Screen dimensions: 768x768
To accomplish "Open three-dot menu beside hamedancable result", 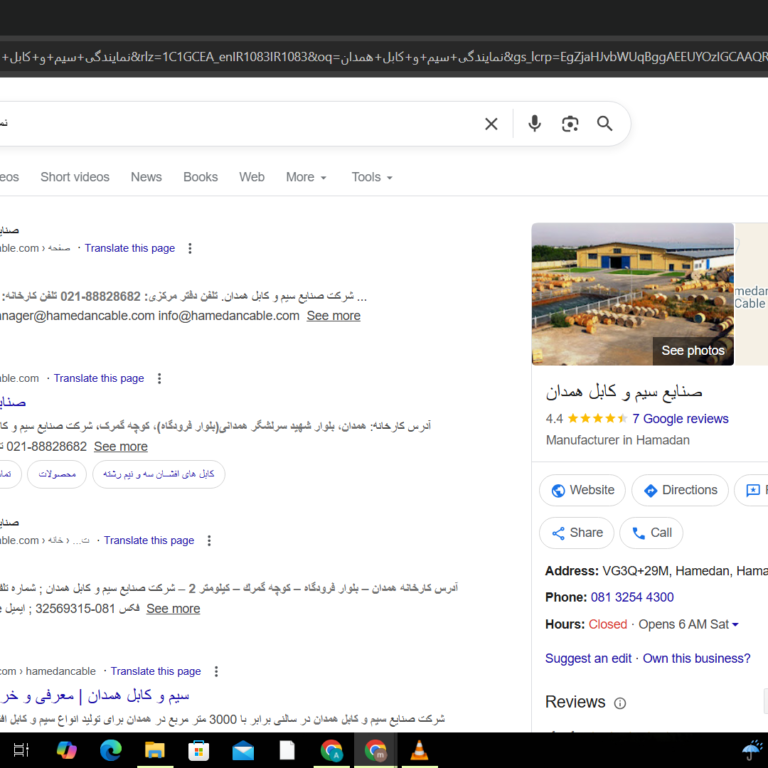I will pyautogui.click(x=216, y=672).
